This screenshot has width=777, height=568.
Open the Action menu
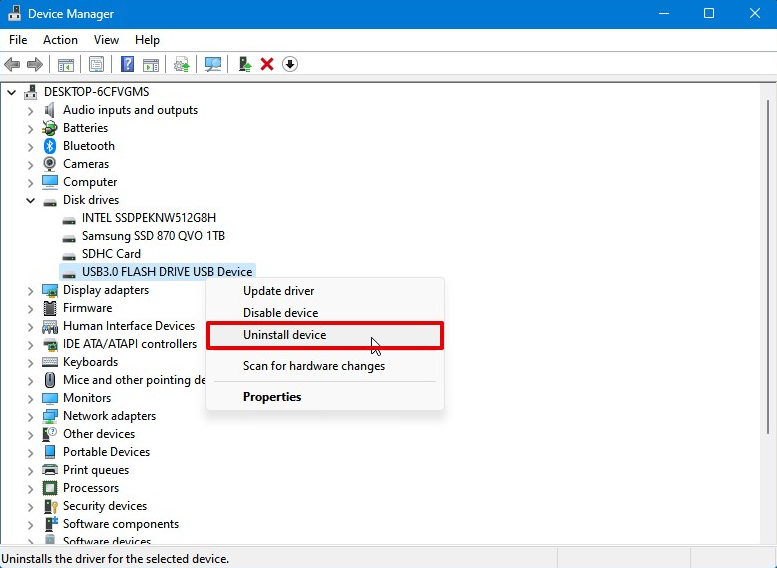(x=60, y=40)
